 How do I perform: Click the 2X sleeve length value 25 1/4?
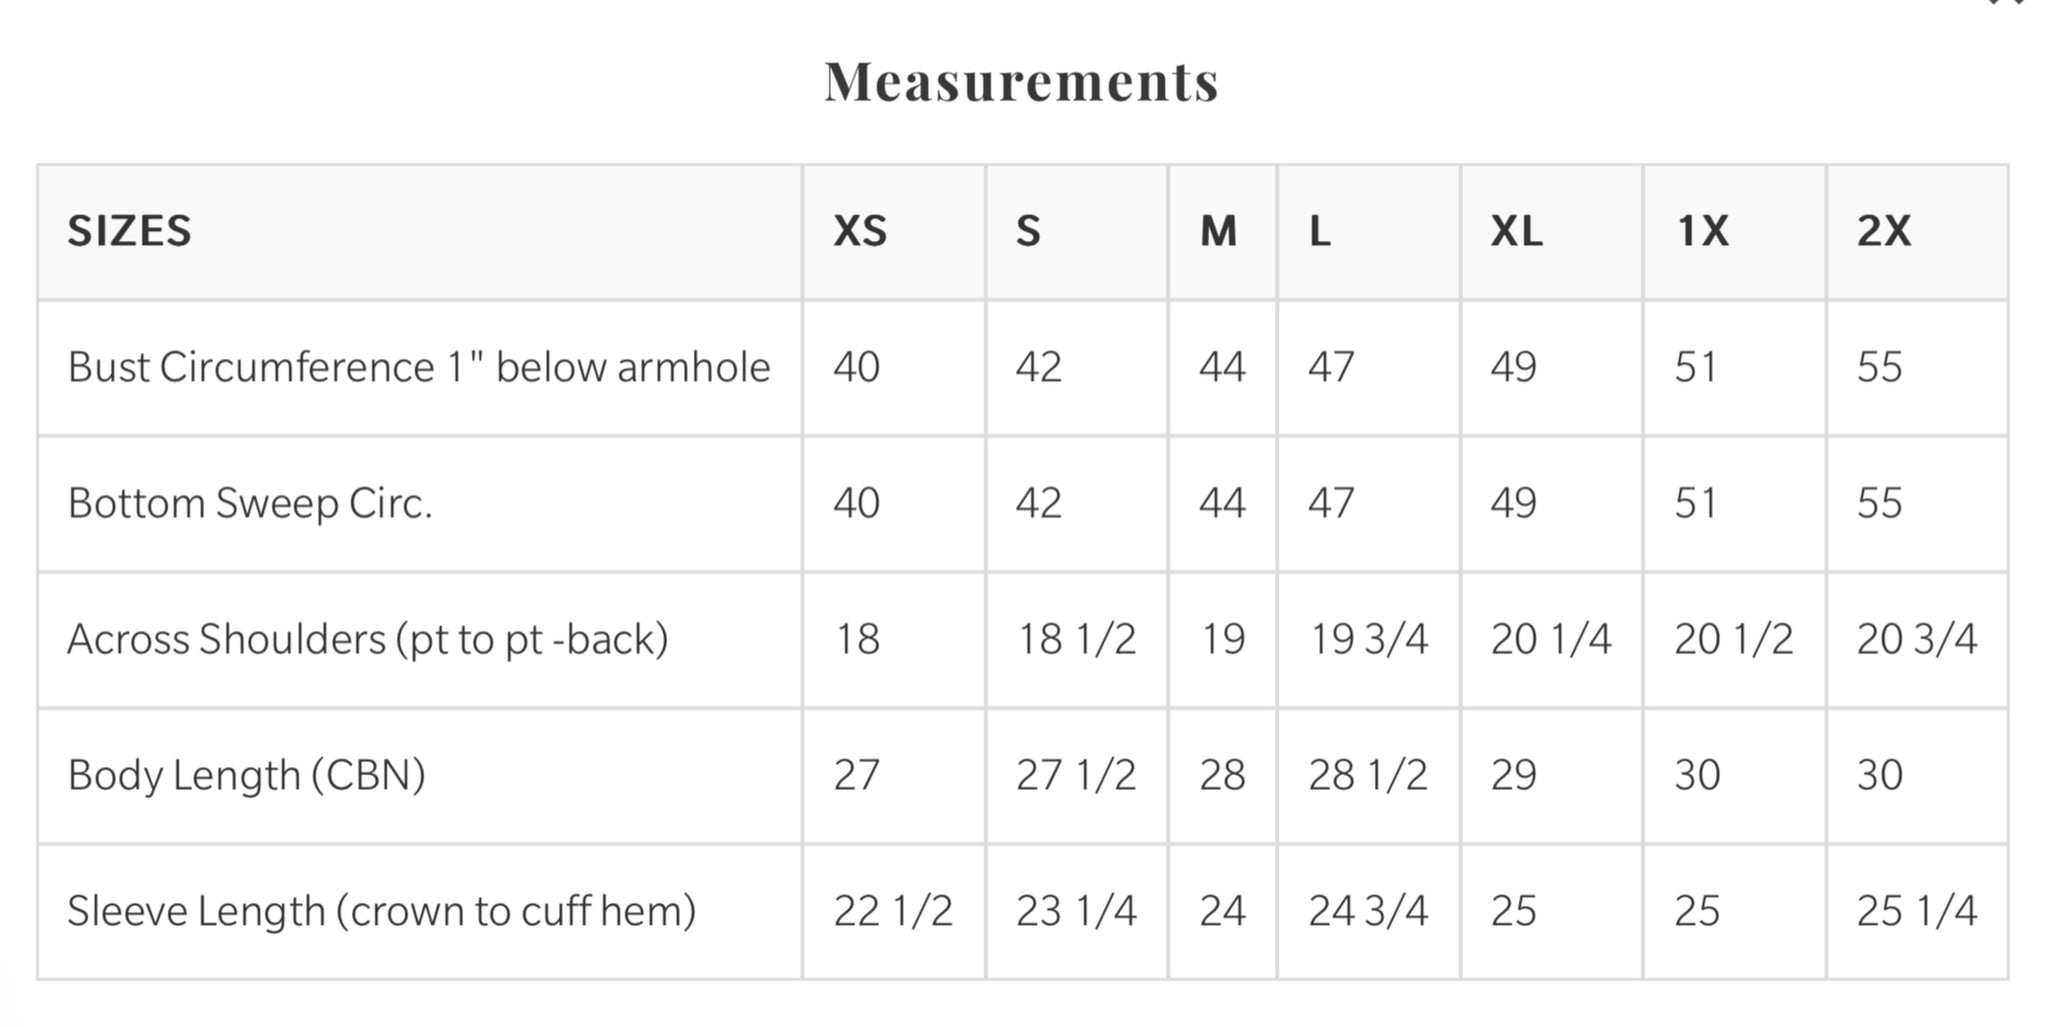tap(1917, 911)
